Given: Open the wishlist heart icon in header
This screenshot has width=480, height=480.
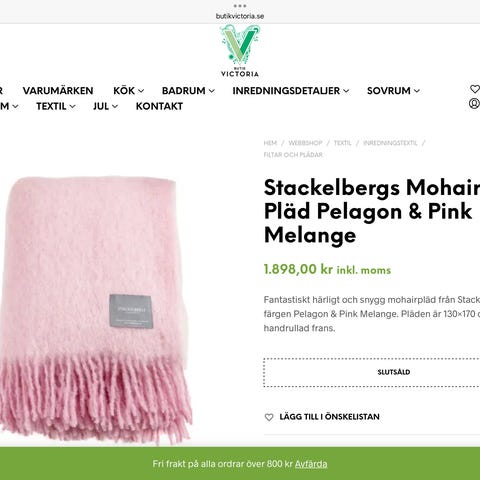Looking at the screenshot, I should (x=475, y=89).
